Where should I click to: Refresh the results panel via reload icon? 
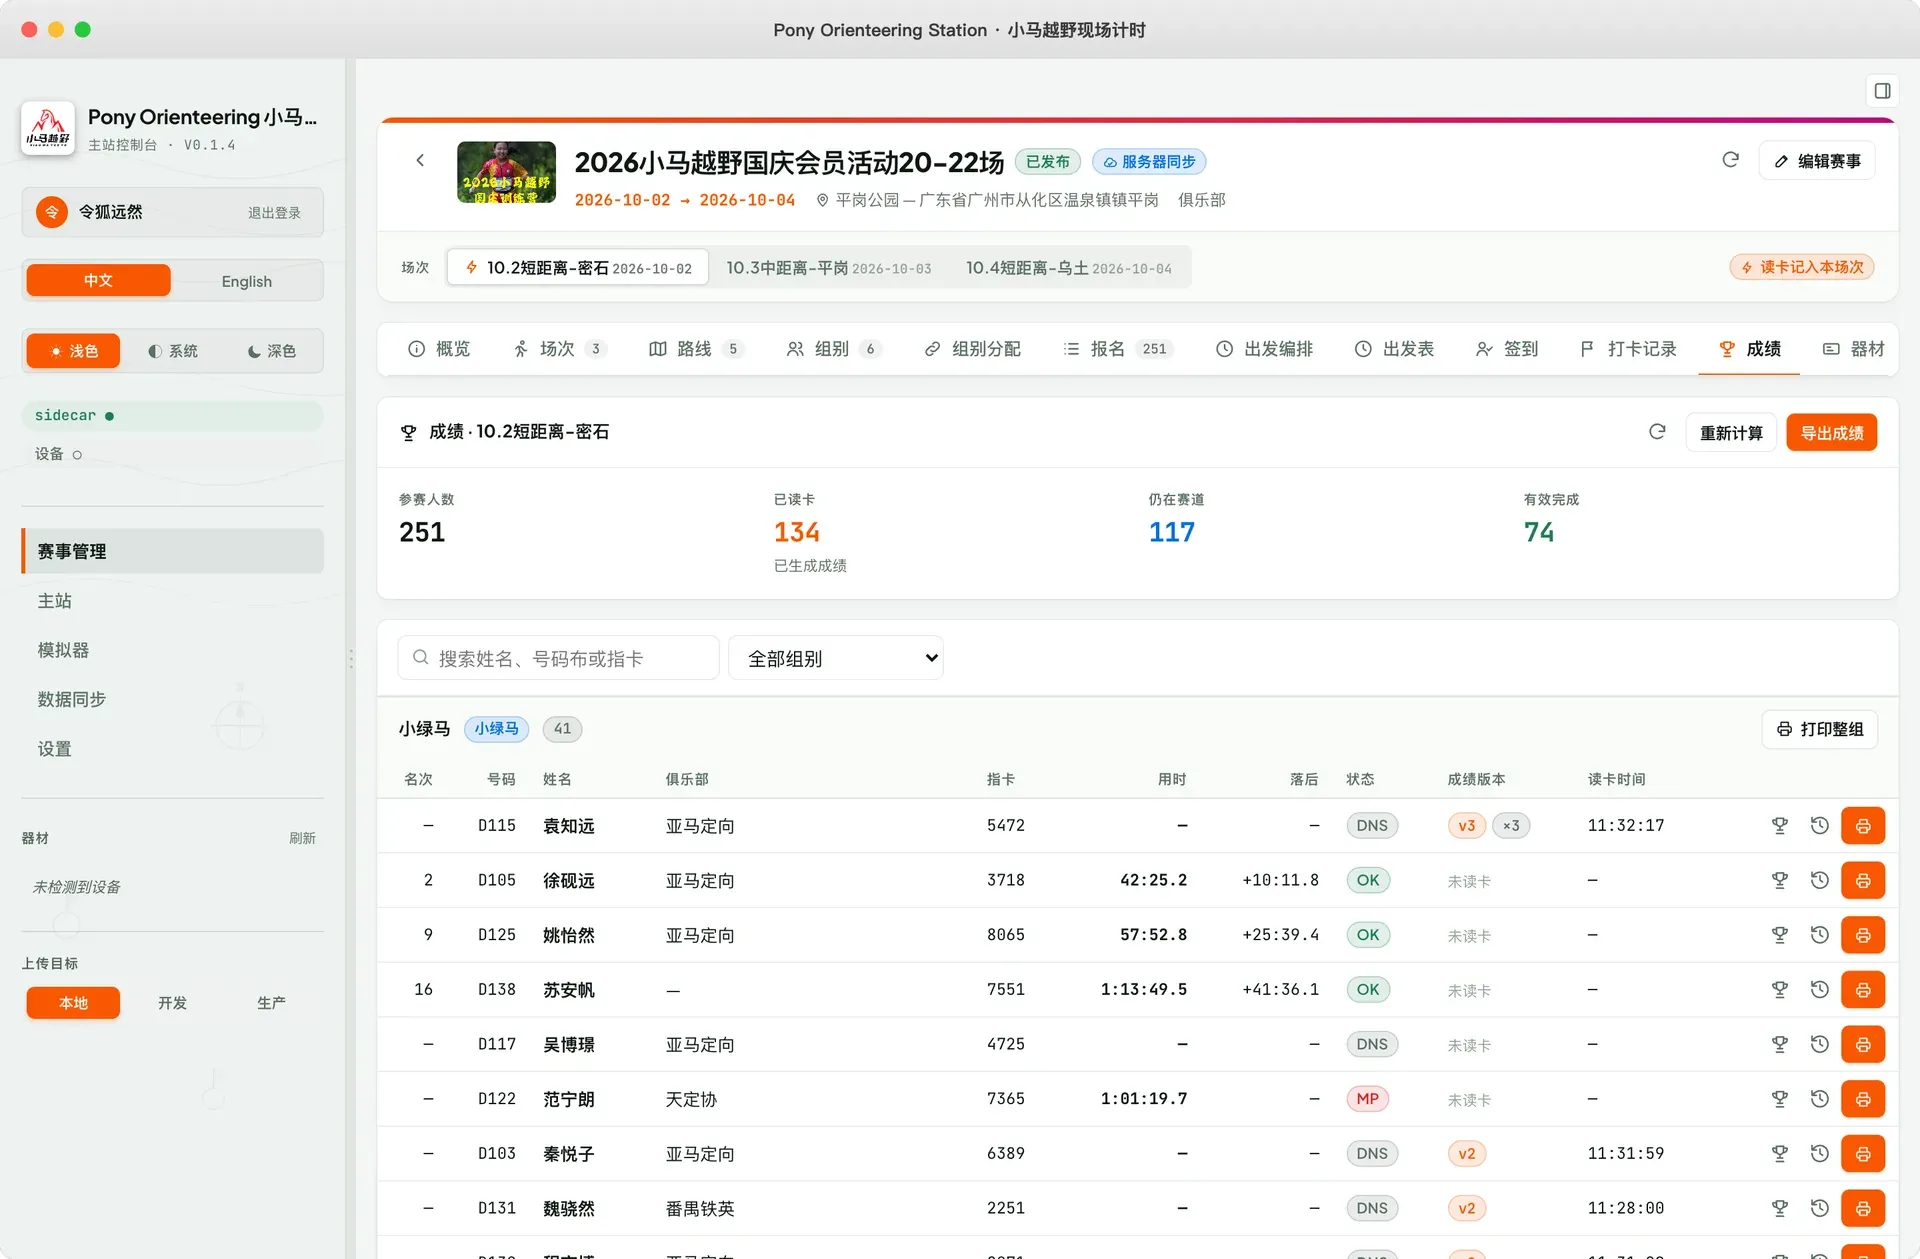click(x=1657, y=432)
